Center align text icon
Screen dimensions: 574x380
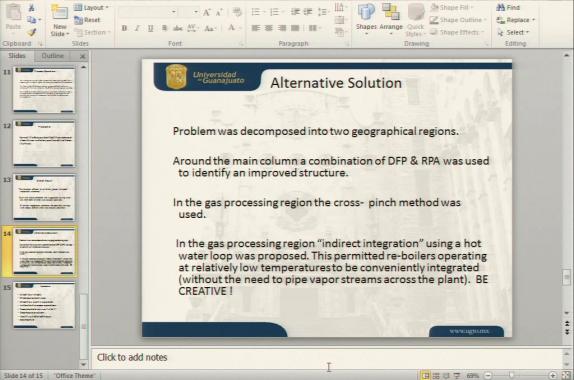tap(269, 28)
